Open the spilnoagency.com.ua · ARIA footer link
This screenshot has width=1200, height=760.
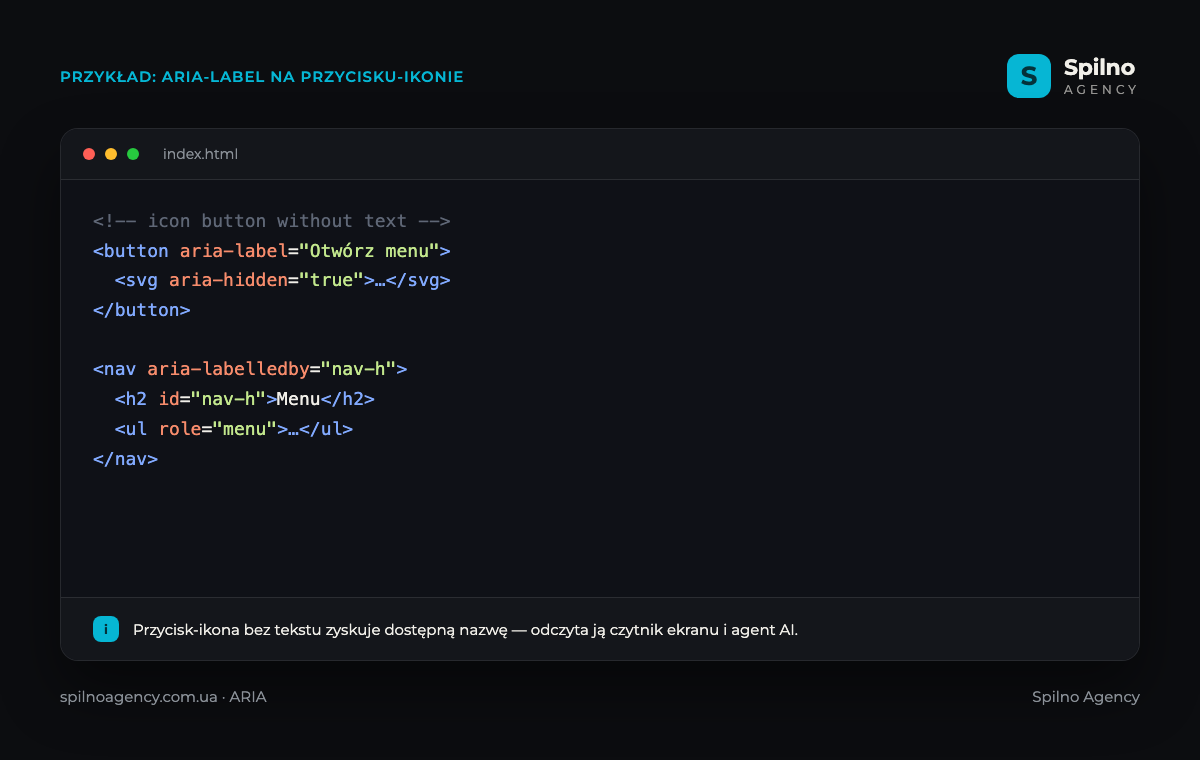[163, 697]
